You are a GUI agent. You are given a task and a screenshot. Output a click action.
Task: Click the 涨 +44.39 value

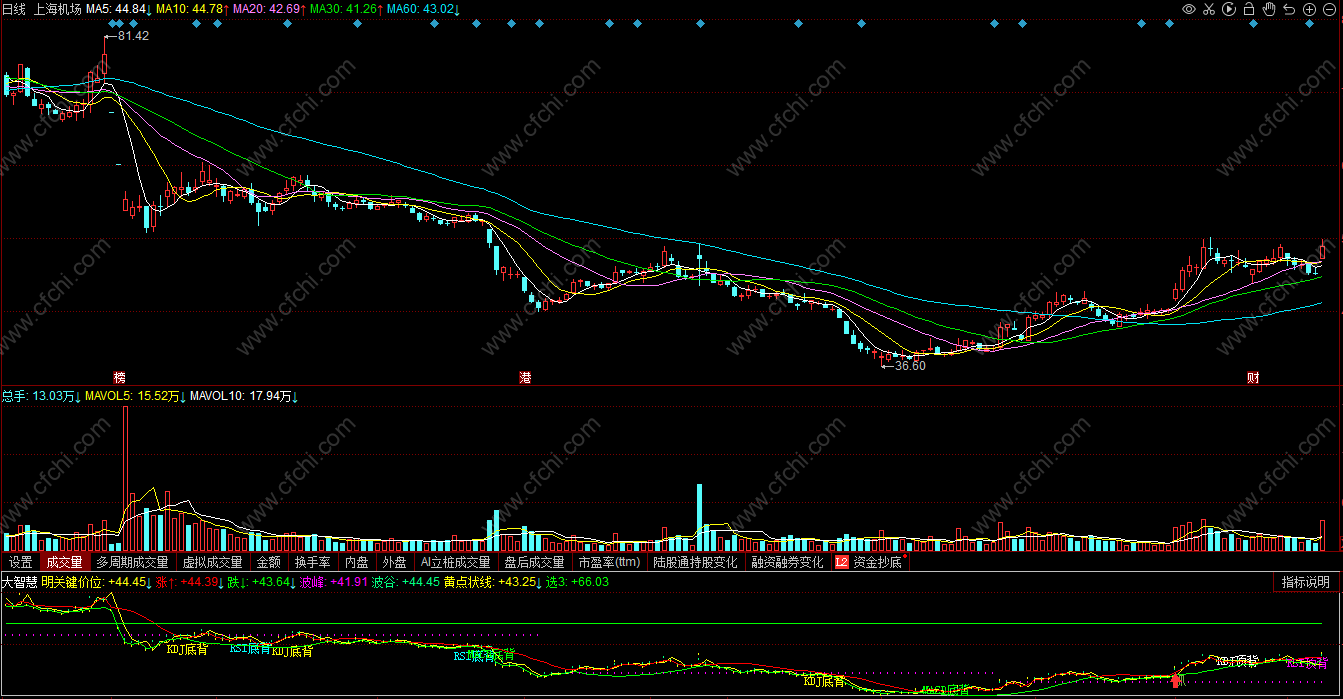(188, 581)
